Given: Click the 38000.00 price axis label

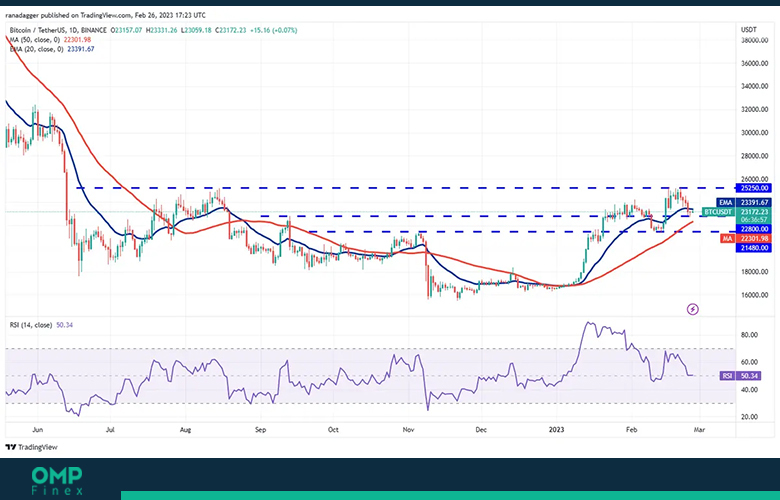Looking at the screenshot, I should point(754,40).
